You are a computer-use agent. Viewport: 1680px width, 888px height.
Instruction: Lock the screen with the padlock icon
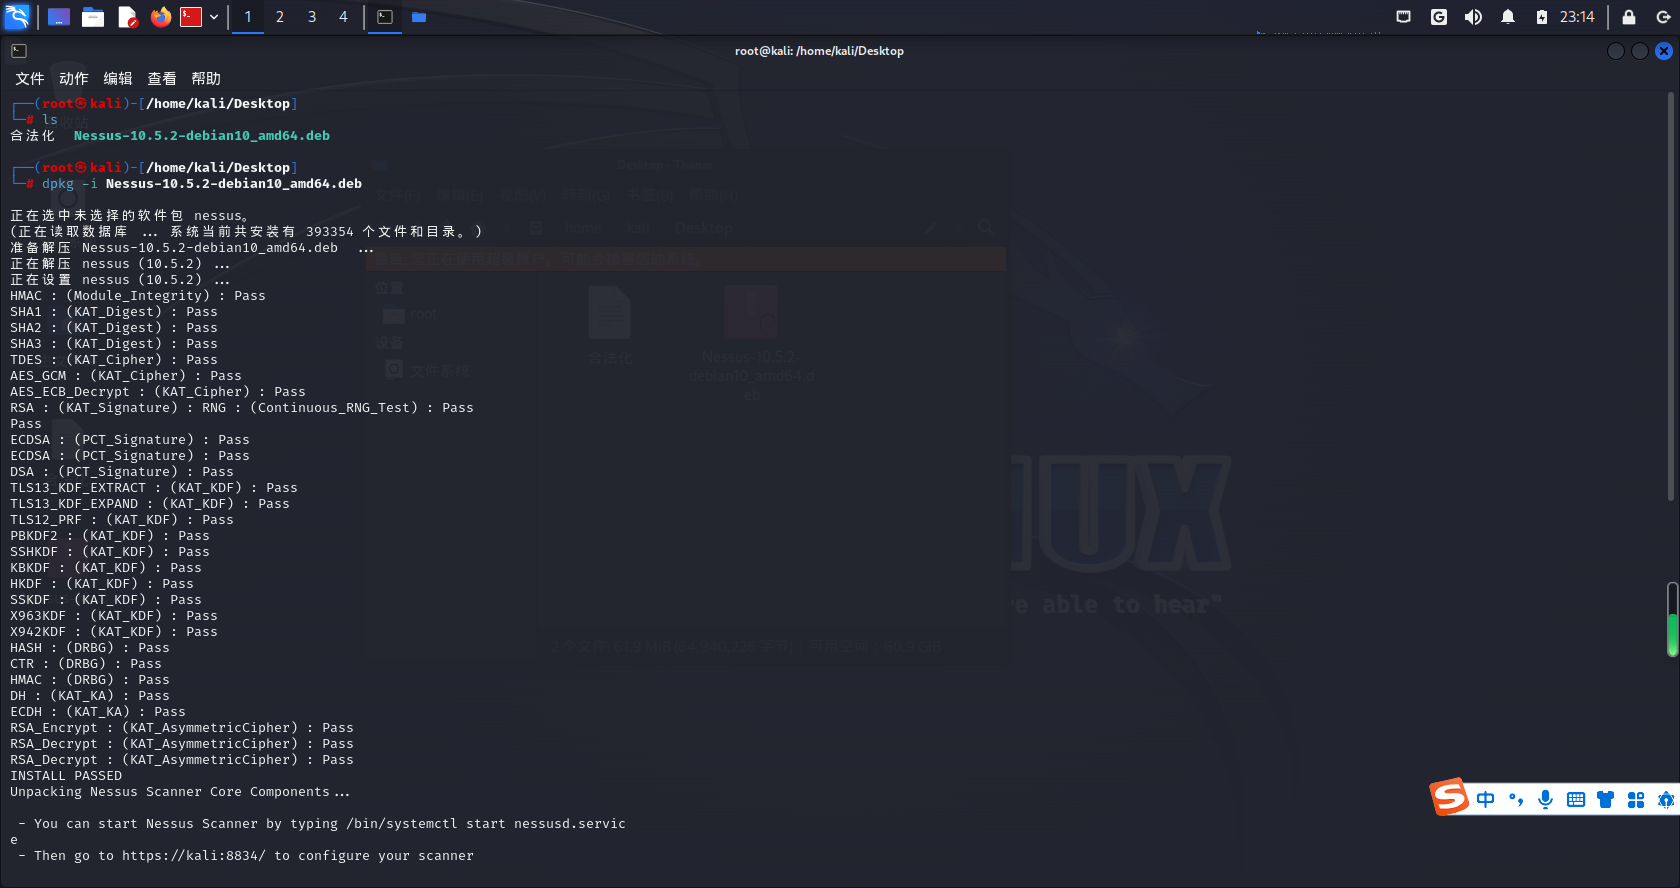coord(1629,17)
